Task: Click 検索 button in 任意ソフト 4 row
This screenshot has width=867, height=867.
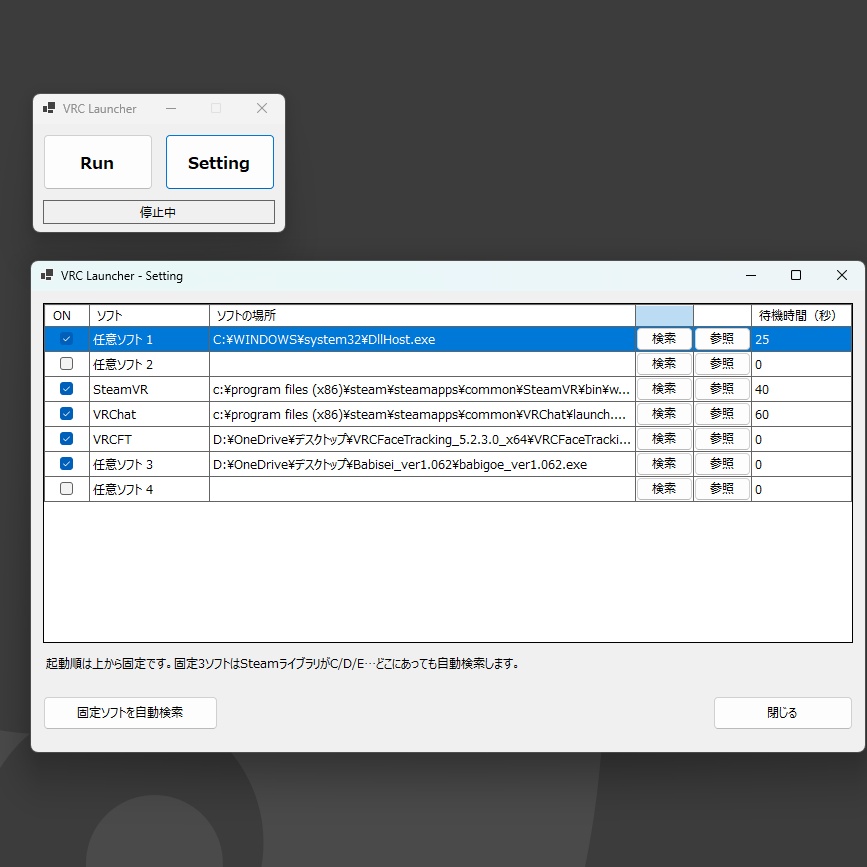Action: pyautogui.click(x=664, y=489)
